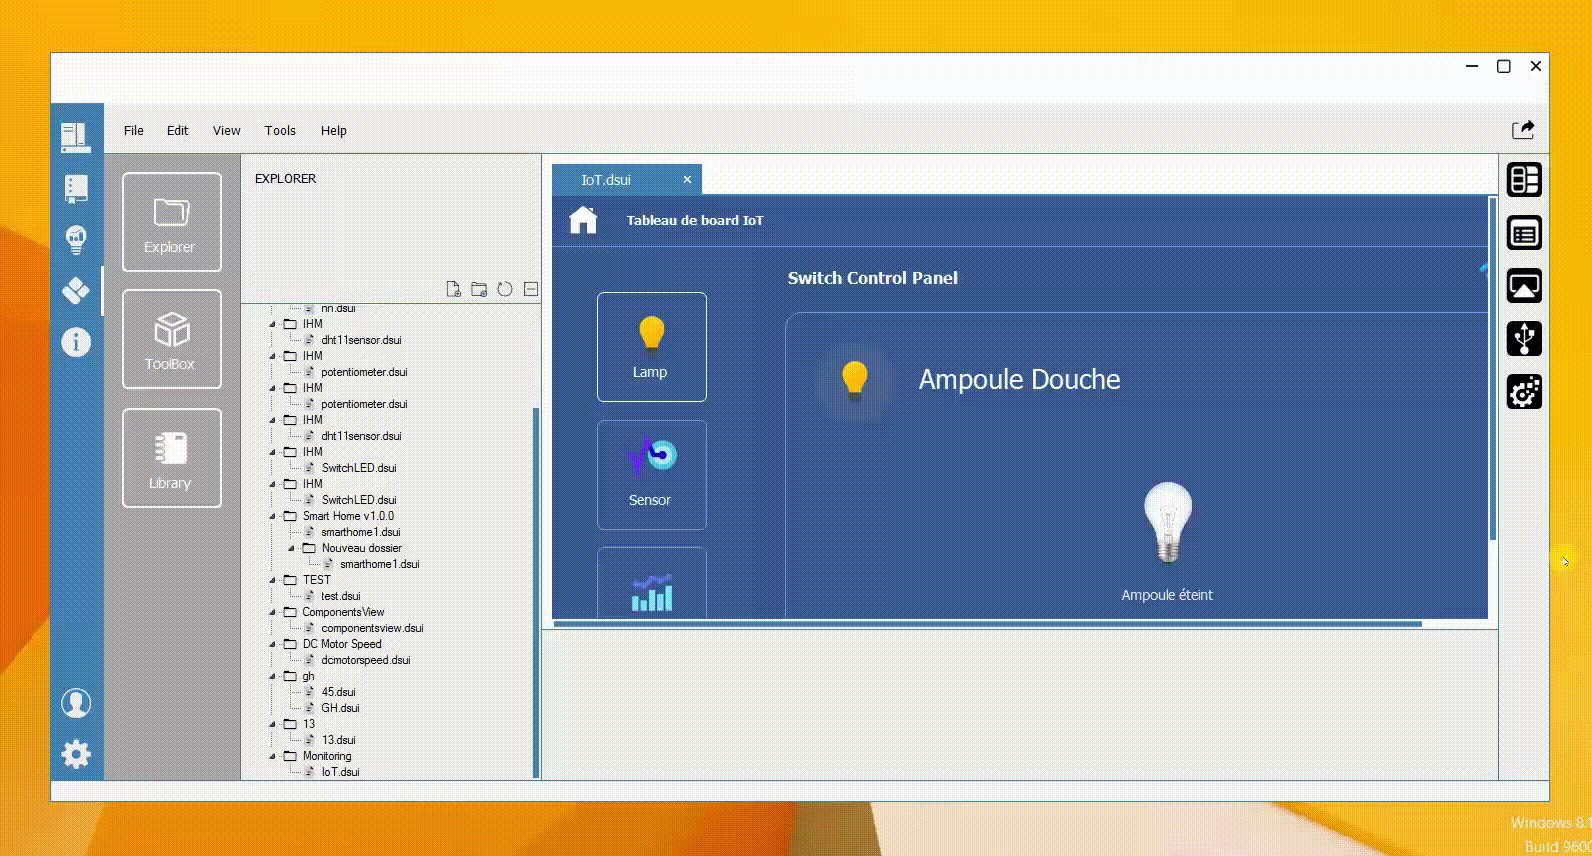Click the gear build icon in right sidebar
This screenshot has width=1592, height=856.
click(1524, 392)
